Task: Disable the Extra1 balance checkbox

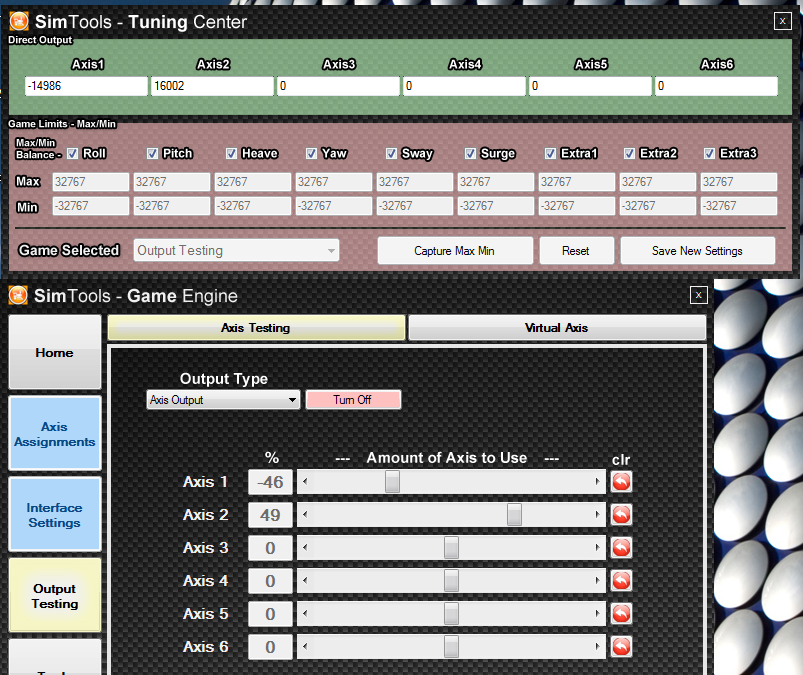Action: (x=551, y=154)
